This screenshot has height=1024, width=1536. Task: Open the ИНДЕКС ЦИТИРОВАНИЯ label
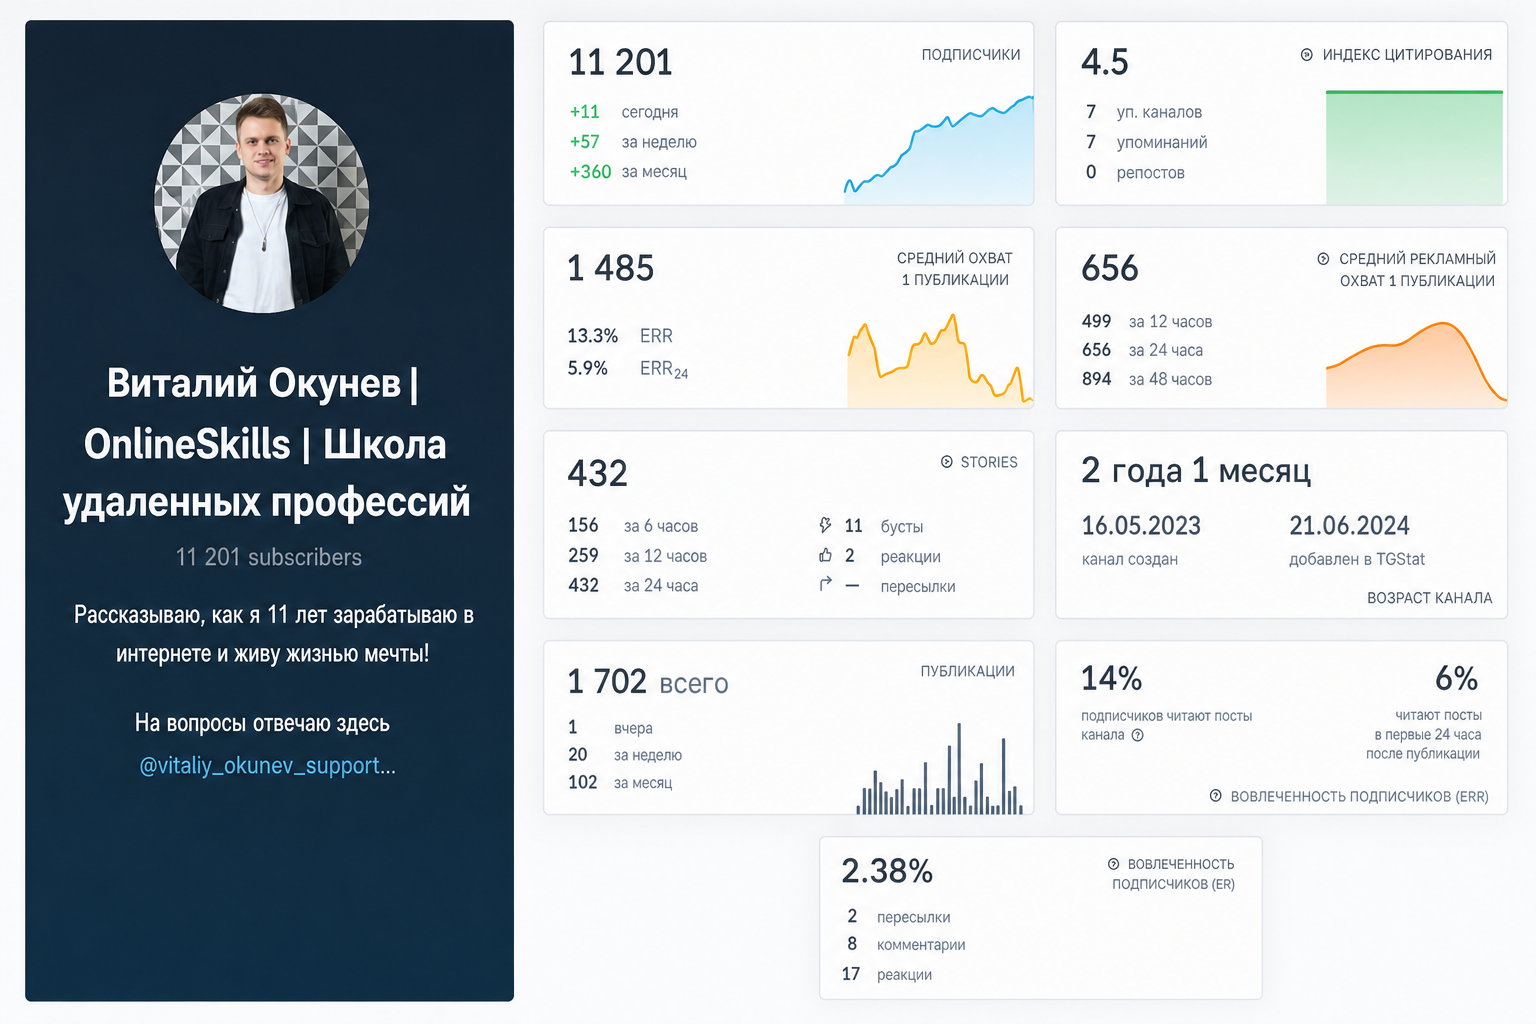click(x=1407, y=55)
